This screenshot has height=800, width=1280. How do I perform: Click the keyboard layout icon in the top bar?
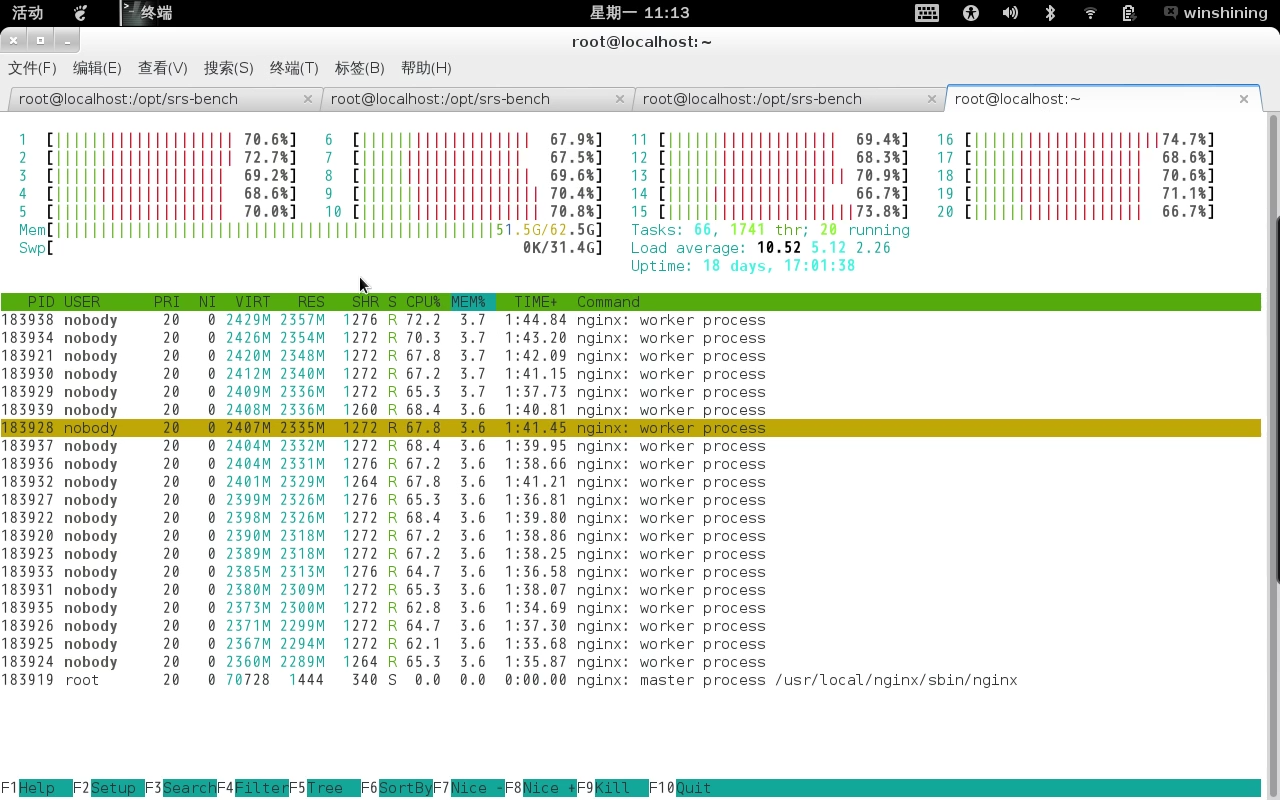tap(928, 13)
